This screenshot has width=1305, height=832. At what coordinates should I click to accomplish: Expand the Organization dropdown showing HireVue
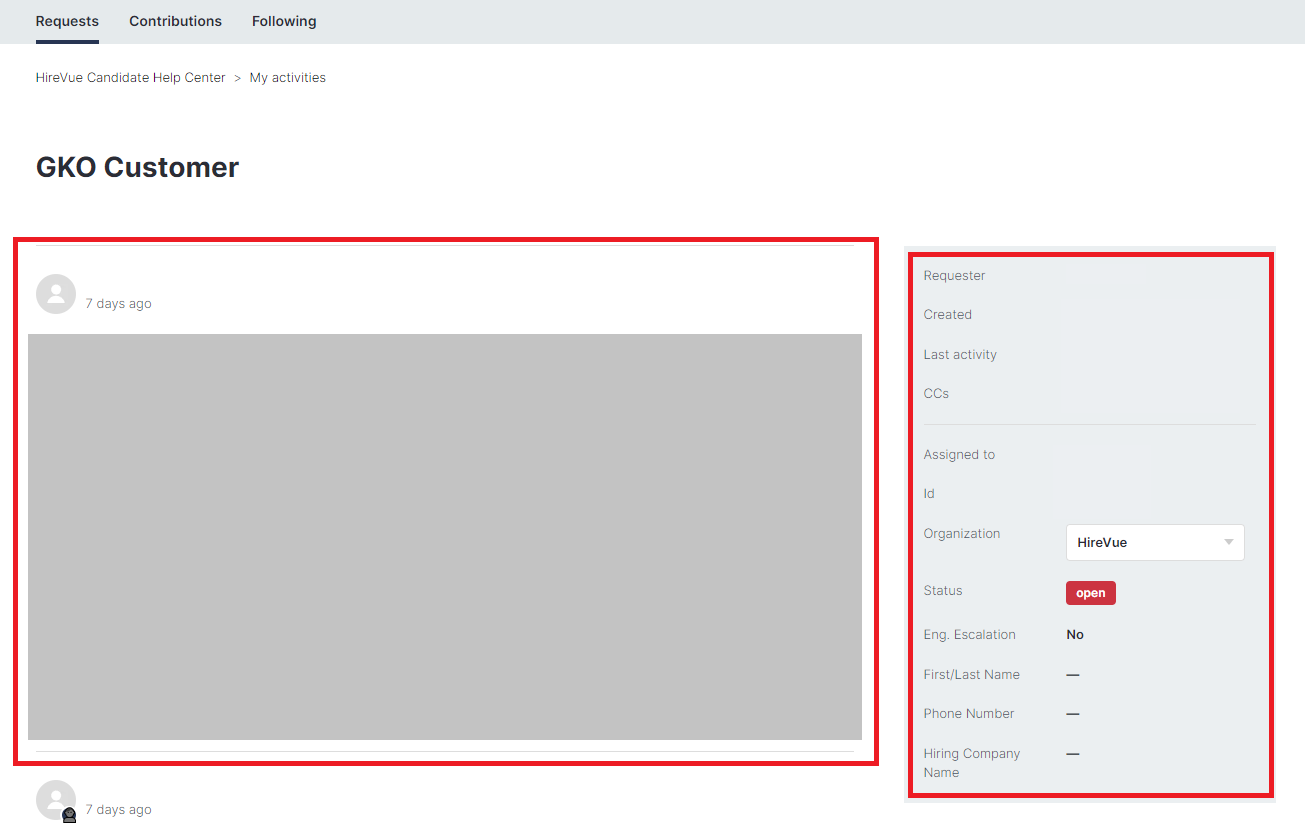click(x=1155, y=542)
